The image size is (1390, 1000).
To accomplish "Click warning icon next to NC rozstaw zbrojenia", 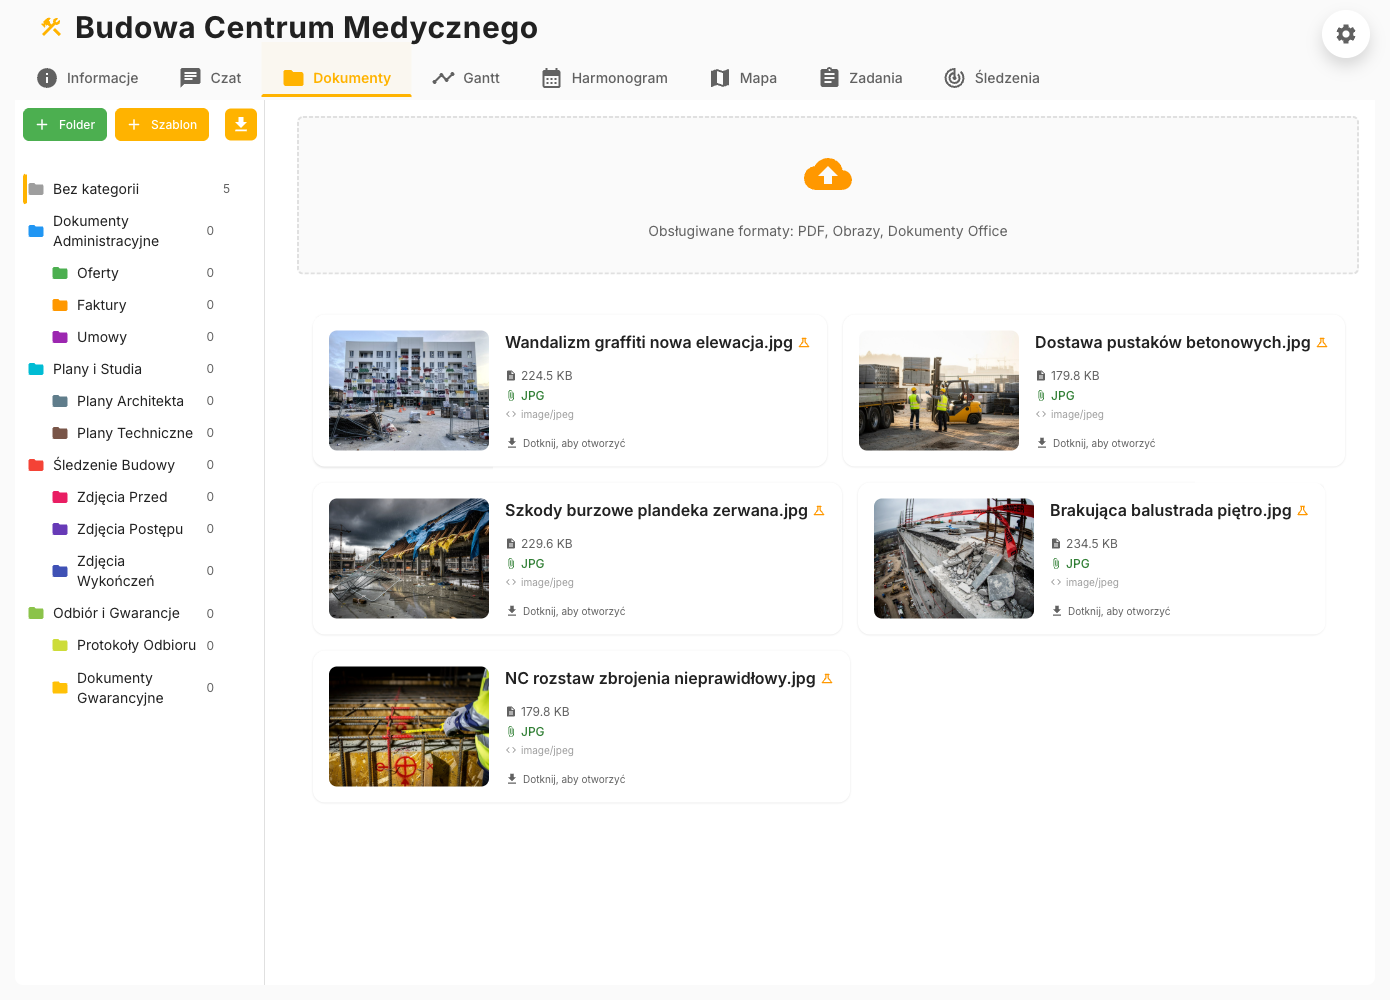I will pyautogui.click(x=827, y=679).
